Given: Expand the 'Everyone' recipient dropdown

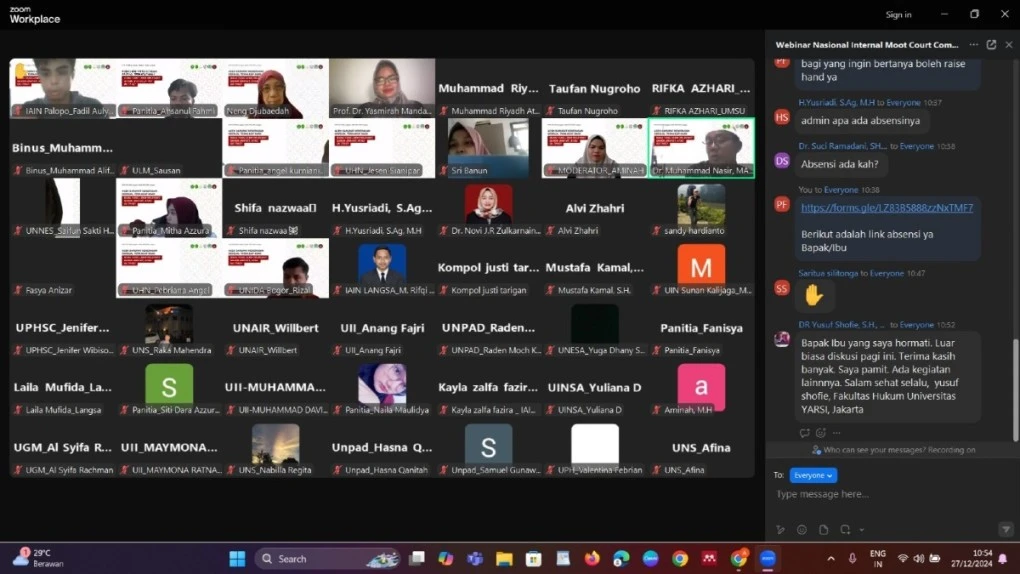Looking at the screenshot, I should (x=813, y=476).
